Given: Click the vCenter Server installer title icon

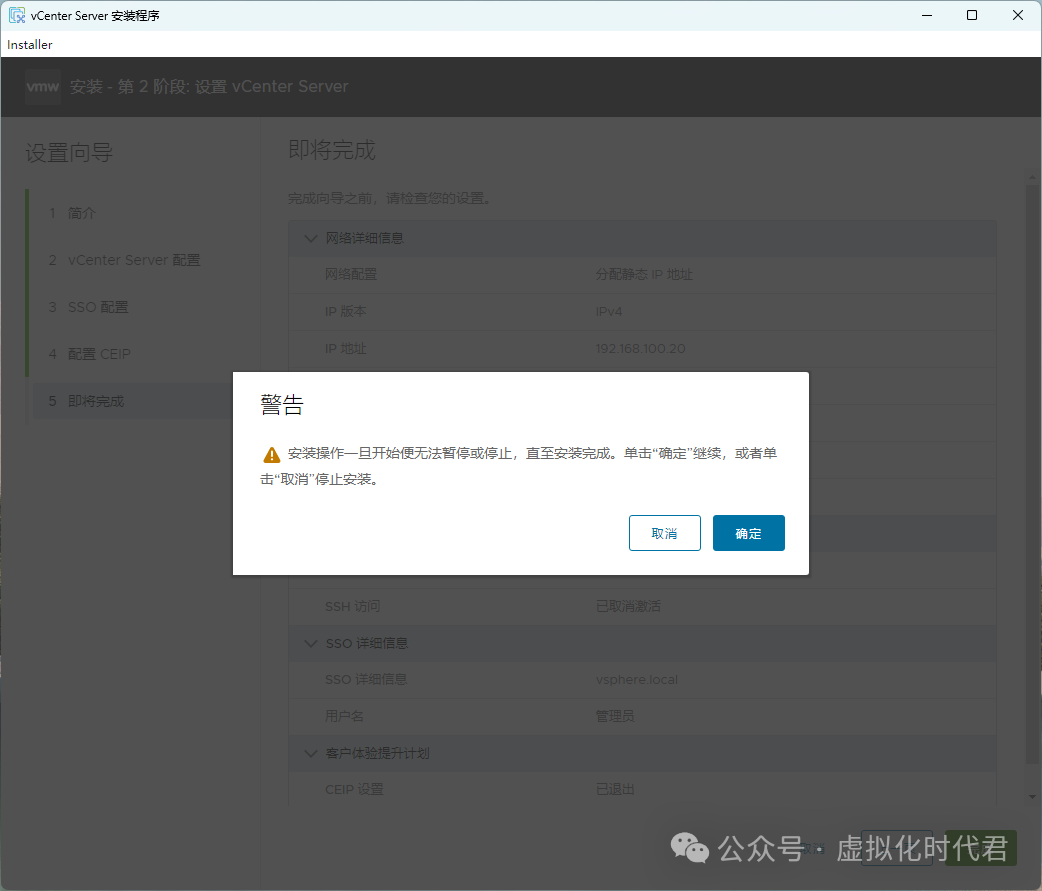Looking at the screenshot, I should (17, 15).
